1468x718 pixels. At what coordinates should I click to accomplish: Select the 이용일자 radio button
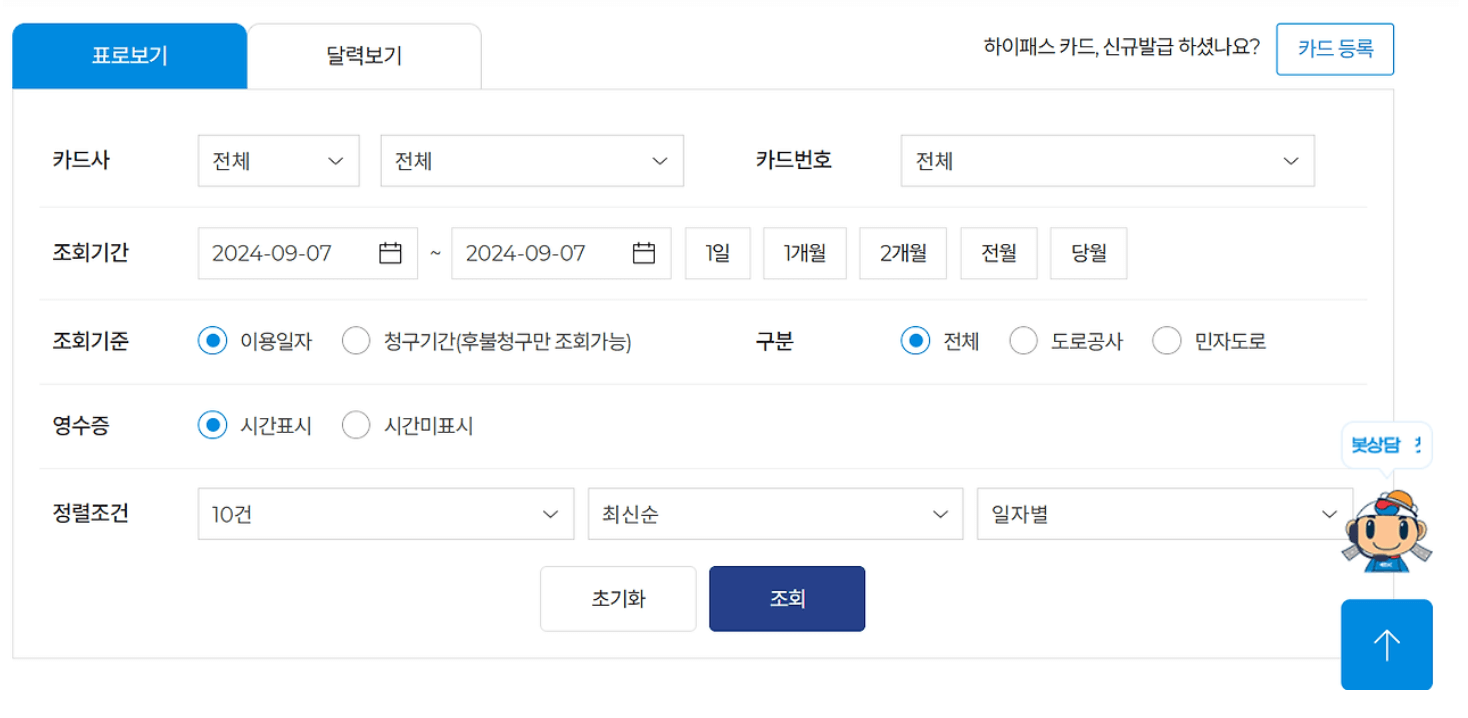pyautogui.click(x=212, y=340)
